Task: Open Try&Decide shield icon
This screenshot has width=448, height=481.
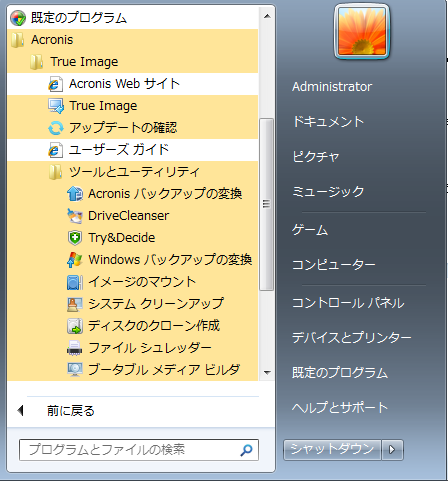Action: [75, 238]
